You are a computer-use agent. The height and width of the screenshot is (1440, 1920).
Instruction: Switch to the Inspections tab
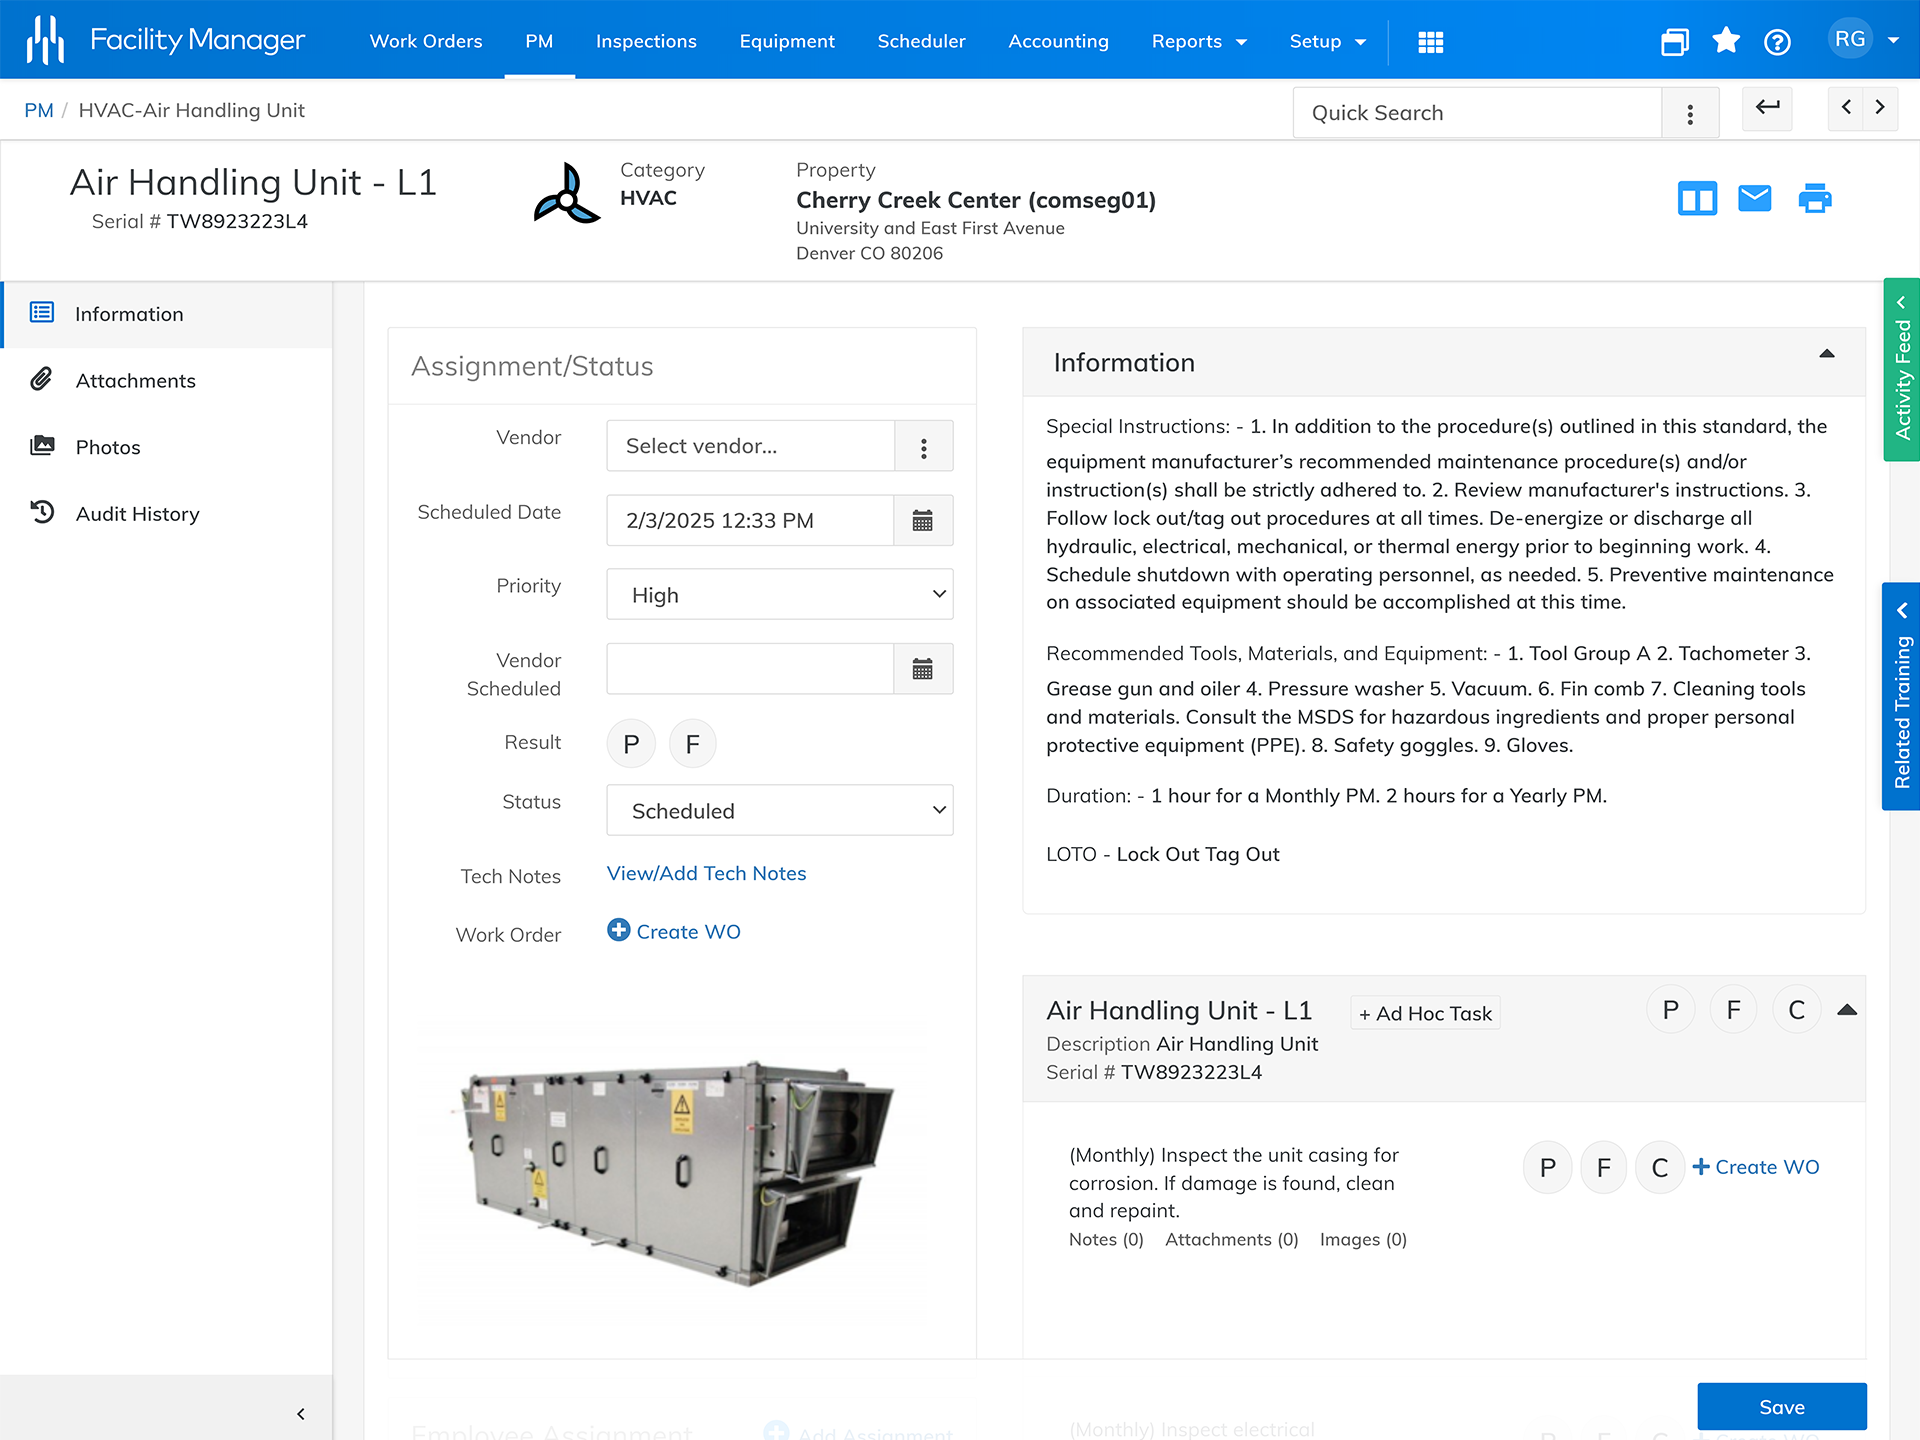646,41
